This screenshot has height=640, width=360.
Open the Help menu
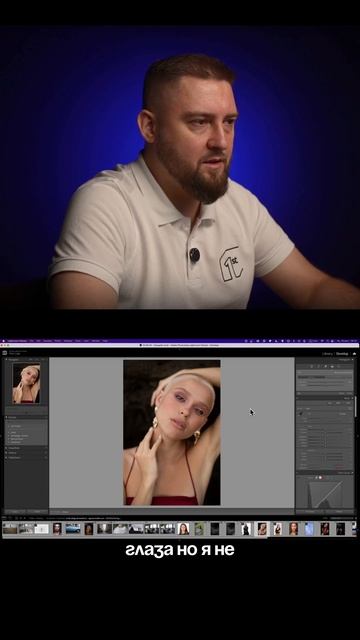click(x=105, y=340)
